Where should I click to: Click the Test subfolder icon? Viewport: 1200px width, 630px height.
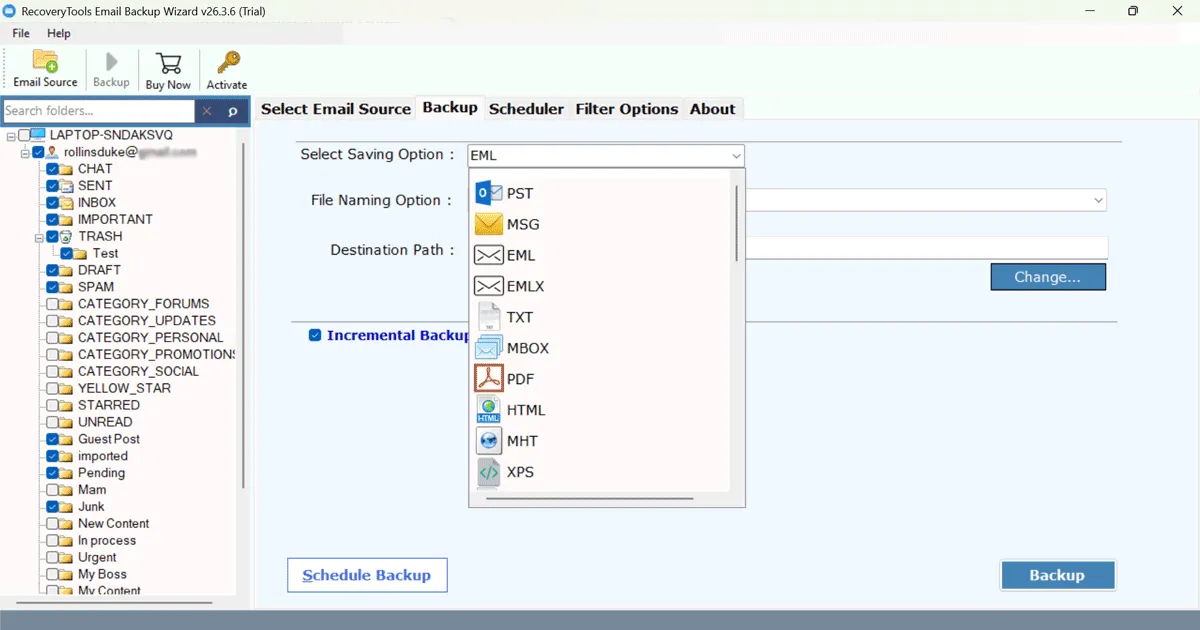click(x=81, y=254)
